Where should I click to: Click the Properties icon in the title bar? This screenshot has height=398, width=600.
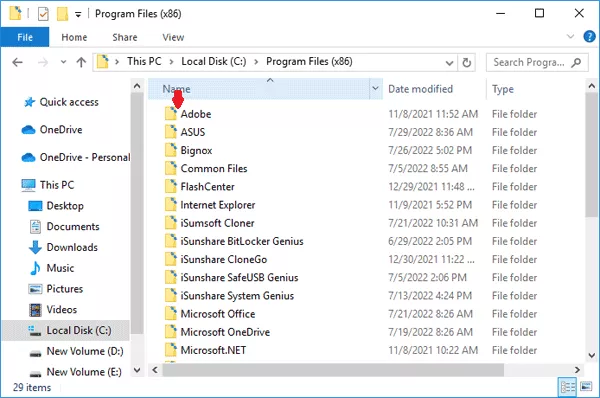[43, 14]
